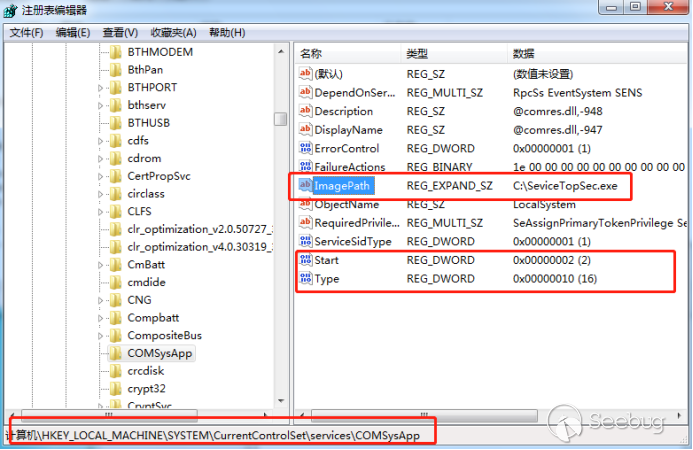Click the string icon beside DisplayName
Viewport: 693px width, 450px height.
pos(305,130)
